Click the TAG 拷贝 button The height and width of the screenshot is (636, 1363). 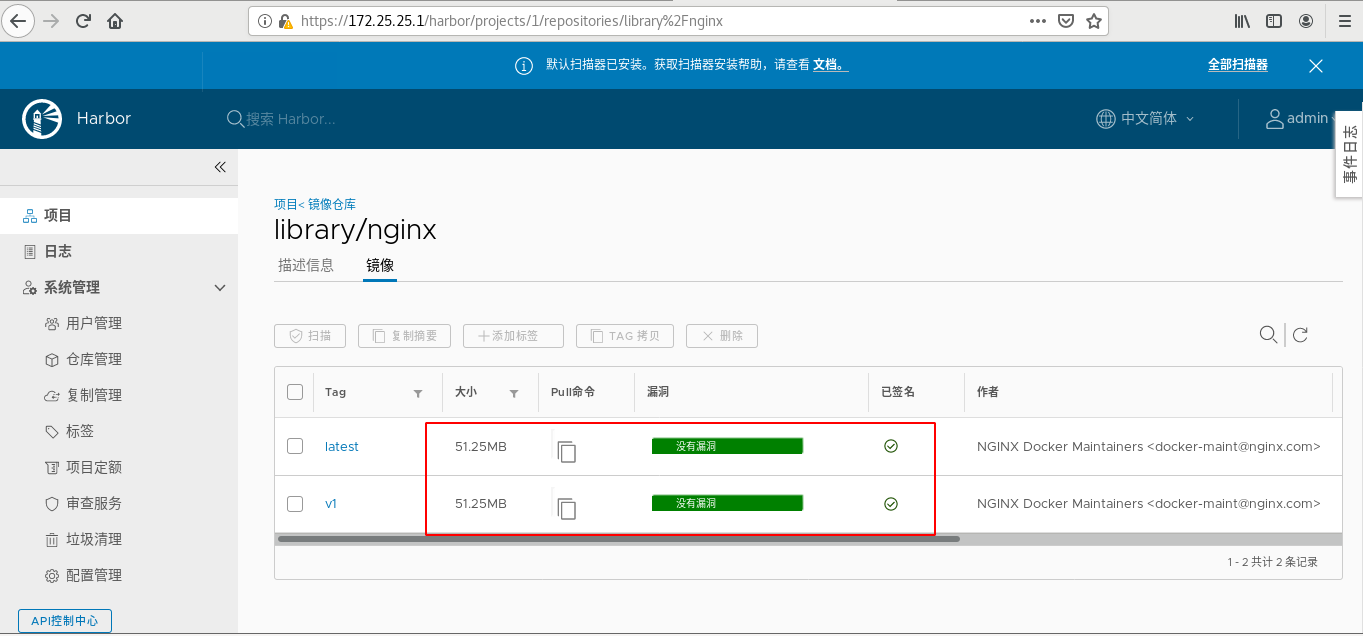(625, 336)
